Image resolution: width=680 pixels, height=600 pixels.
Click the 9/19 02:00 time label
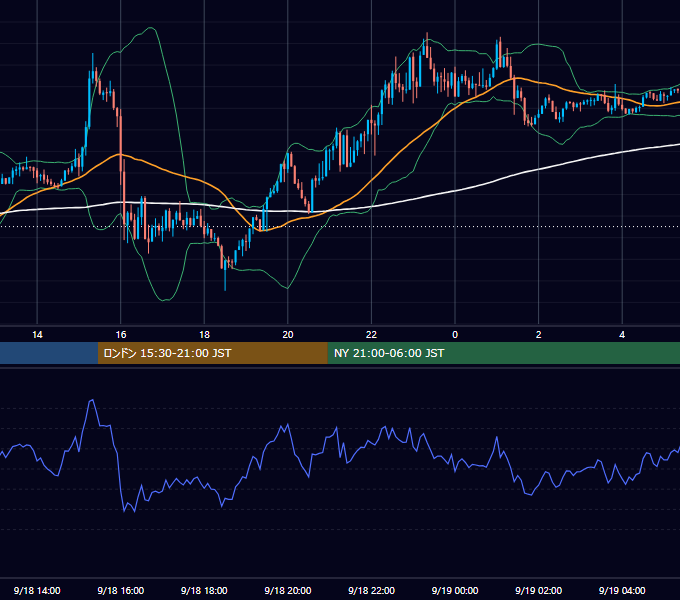pyautogui.click(x=538, y=590)
